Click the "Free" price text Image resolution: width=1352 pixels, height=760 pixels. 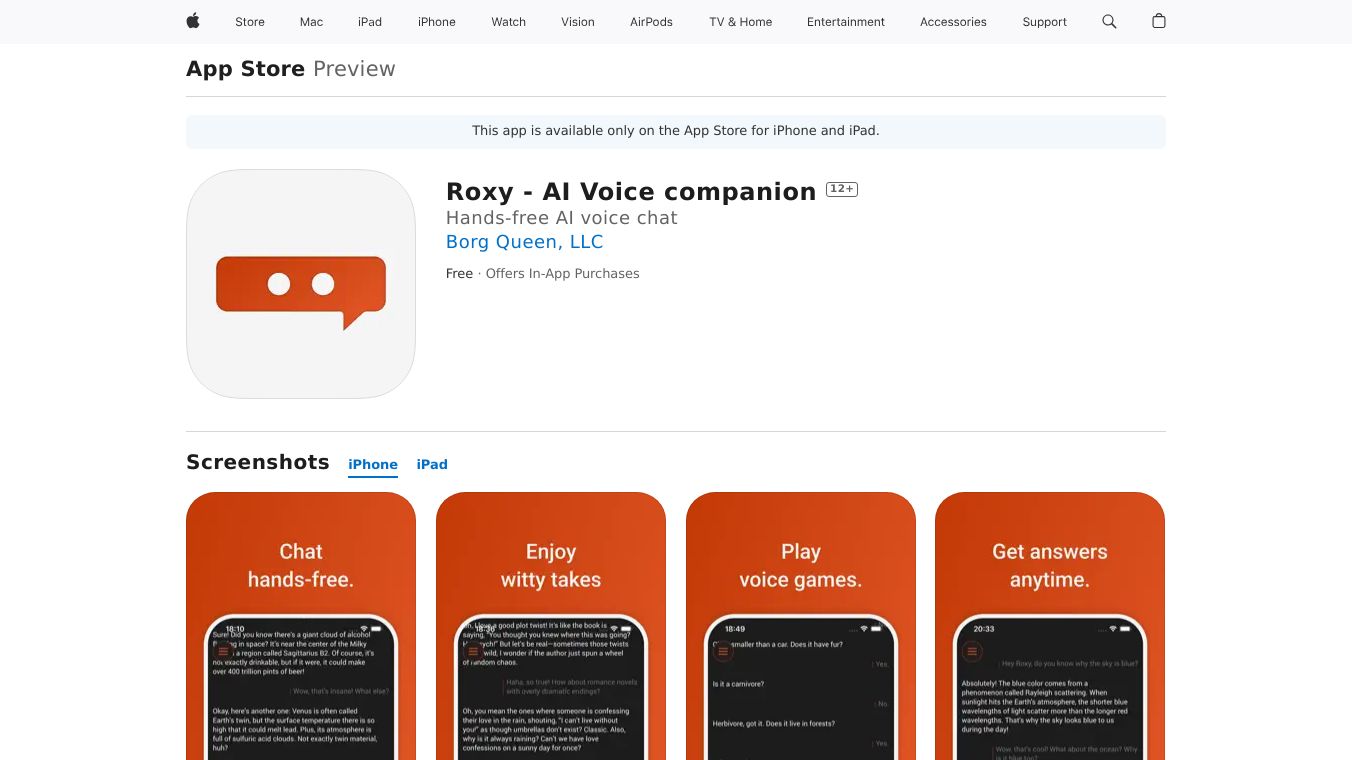tap(459, 274)
